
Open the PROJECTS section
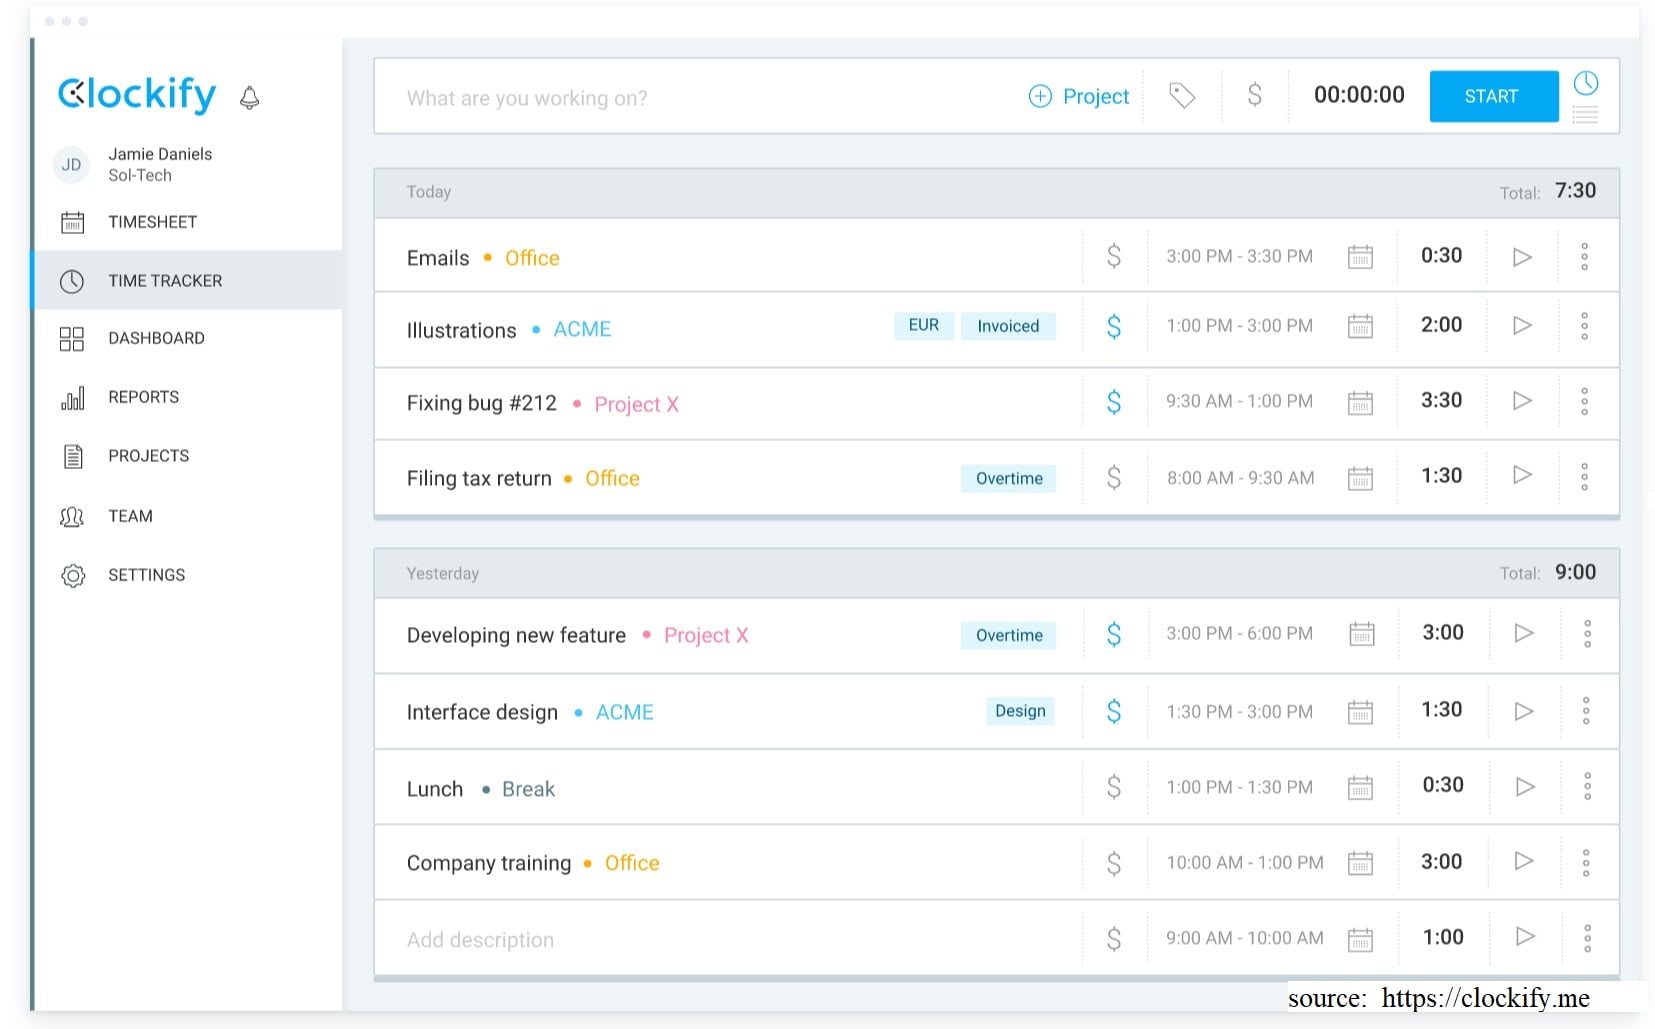[148, 456]
